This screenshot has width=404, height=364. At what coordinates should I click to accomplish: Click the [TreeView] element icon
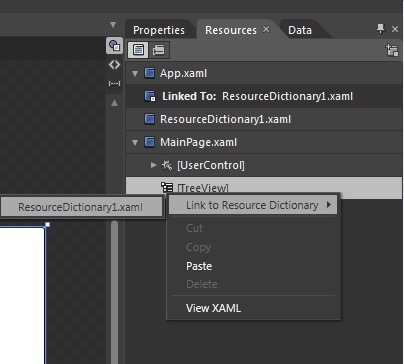[167, 187]
